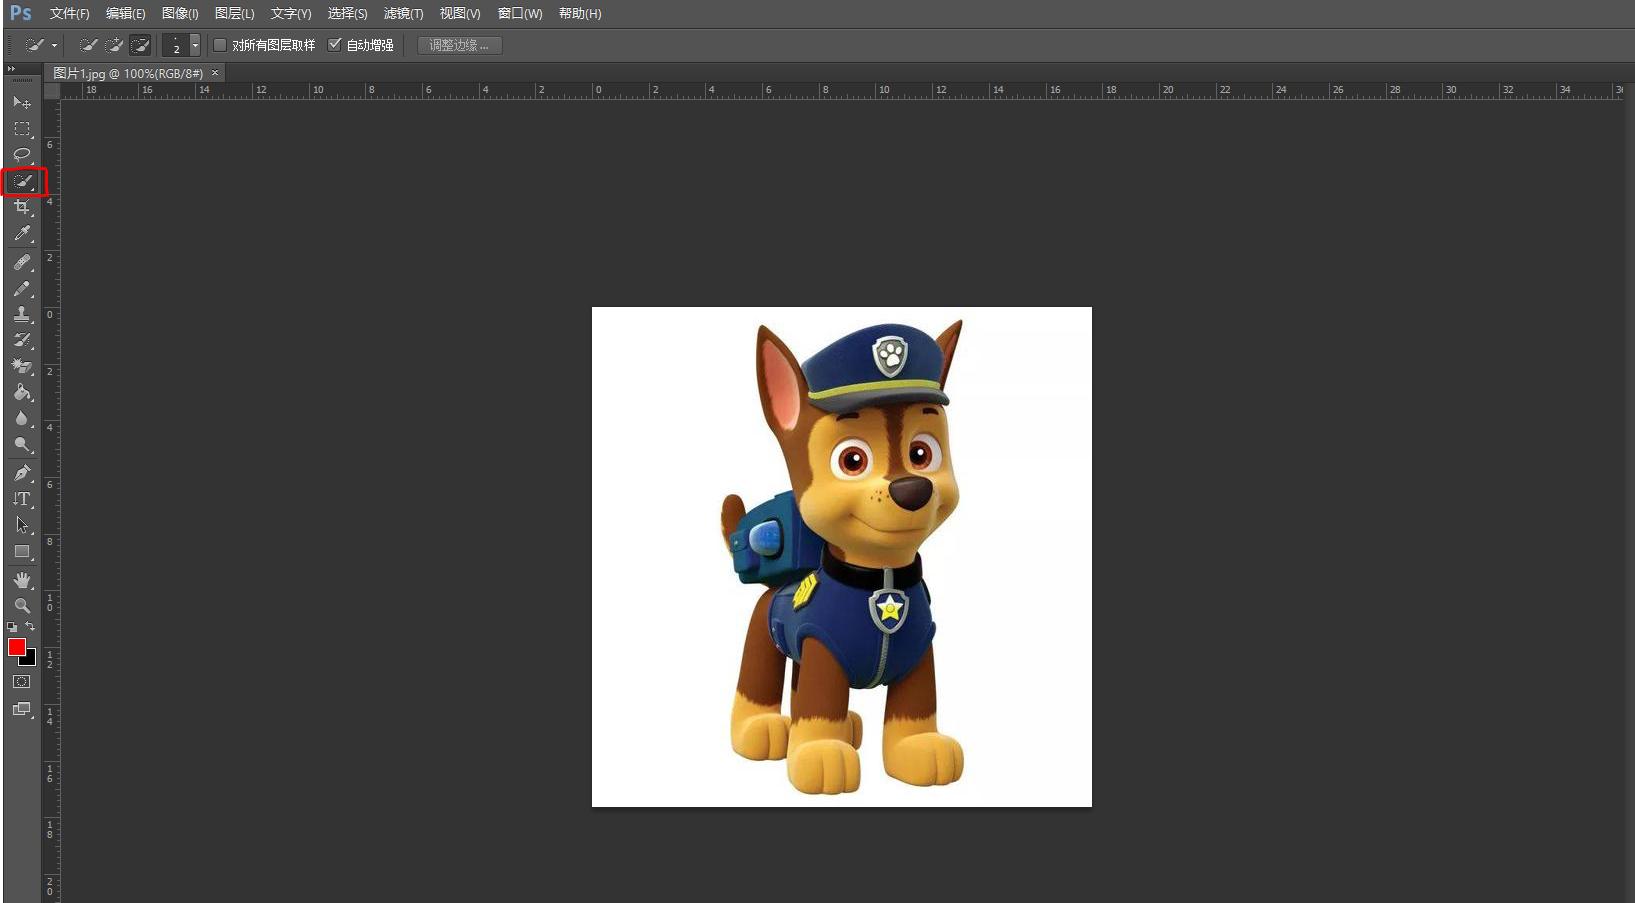The height and width of the screenshot is (903, 1635).
Task: Select the Pen tool
Action: coord(22,472)
